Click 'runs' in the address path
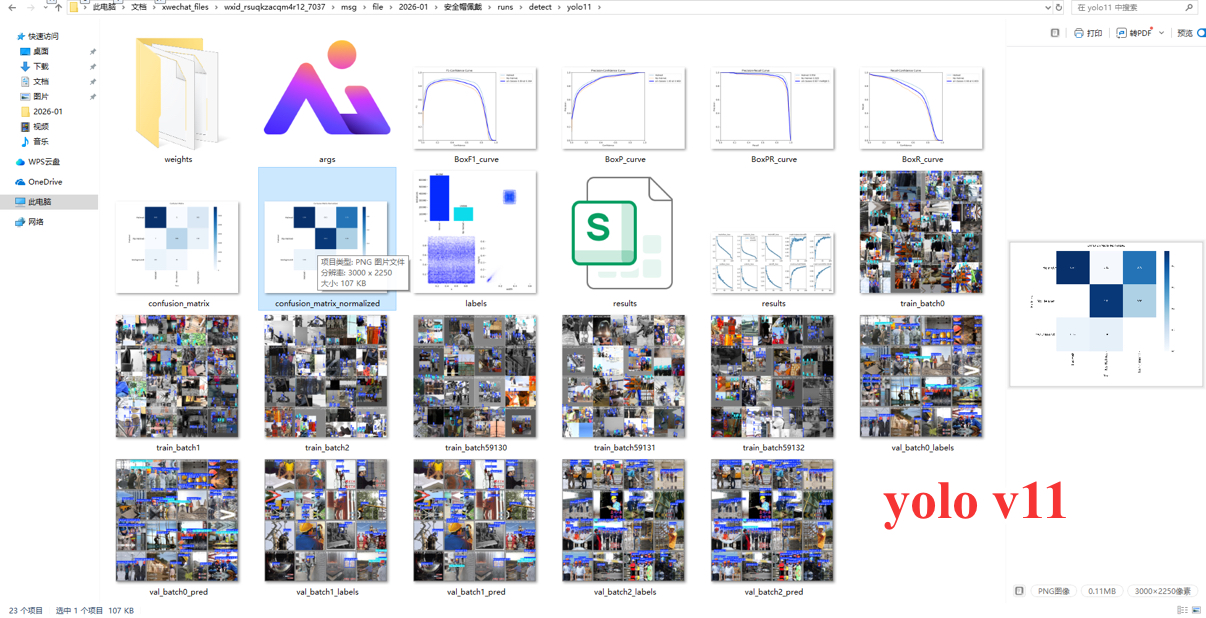The image size is (1206, 618). [505, 7]
